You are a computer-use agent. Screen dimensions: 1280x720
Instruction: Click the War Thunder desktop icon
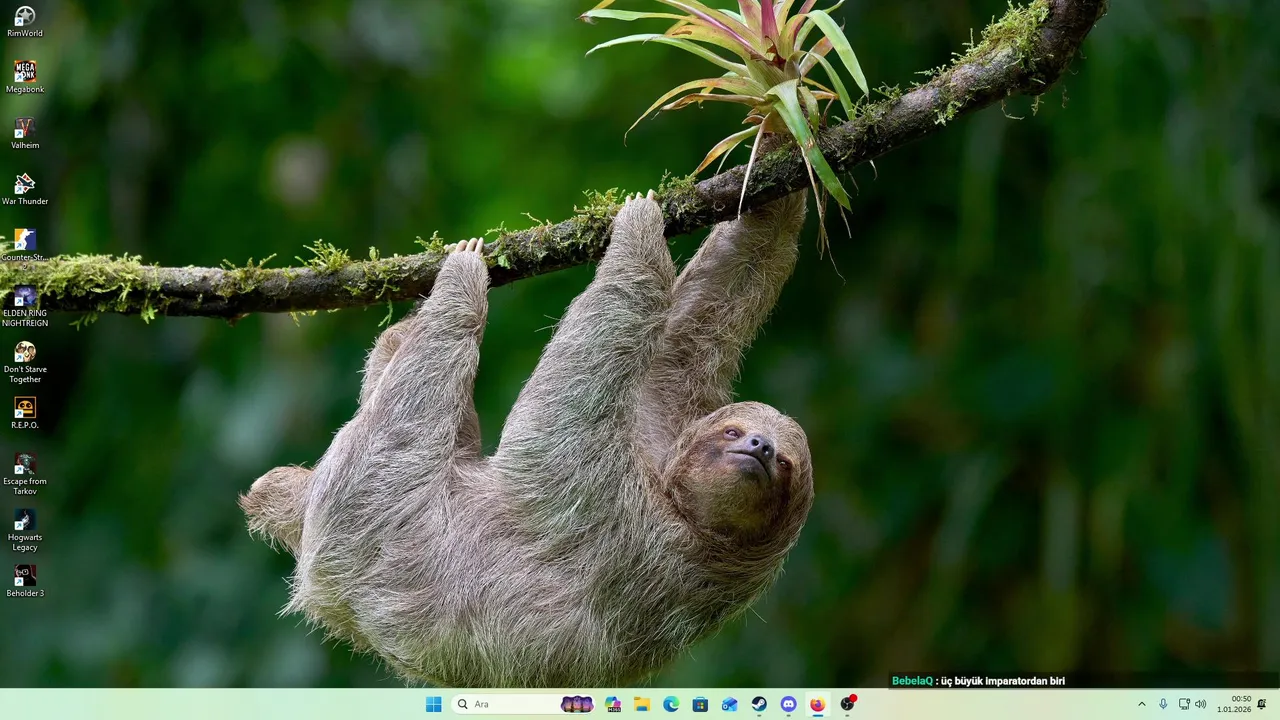pyautogui.click(x=25, y=189)
